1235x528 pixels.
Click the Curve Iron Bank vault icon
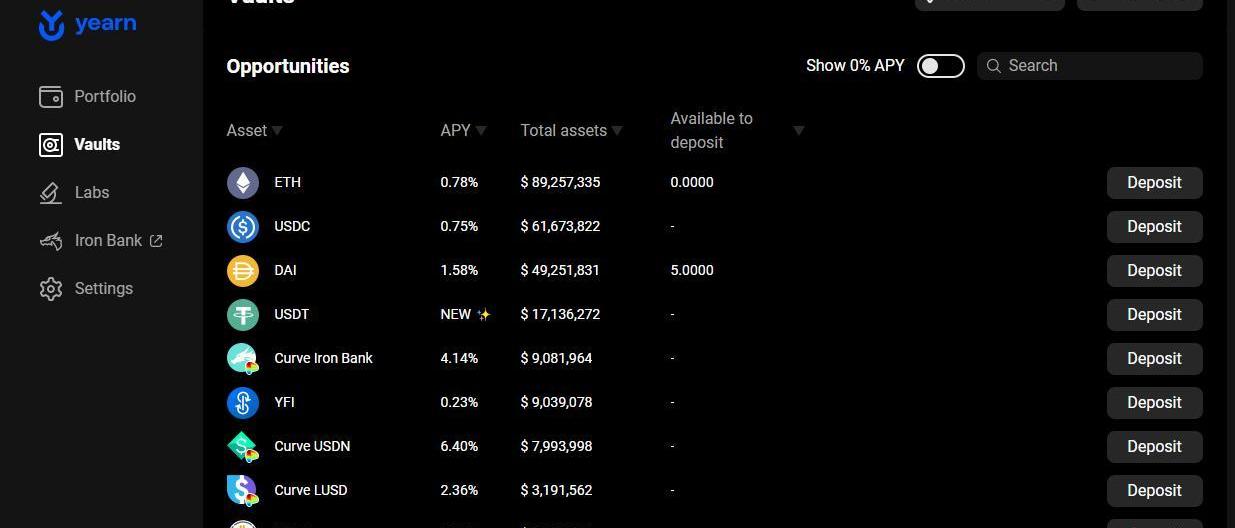243,359
